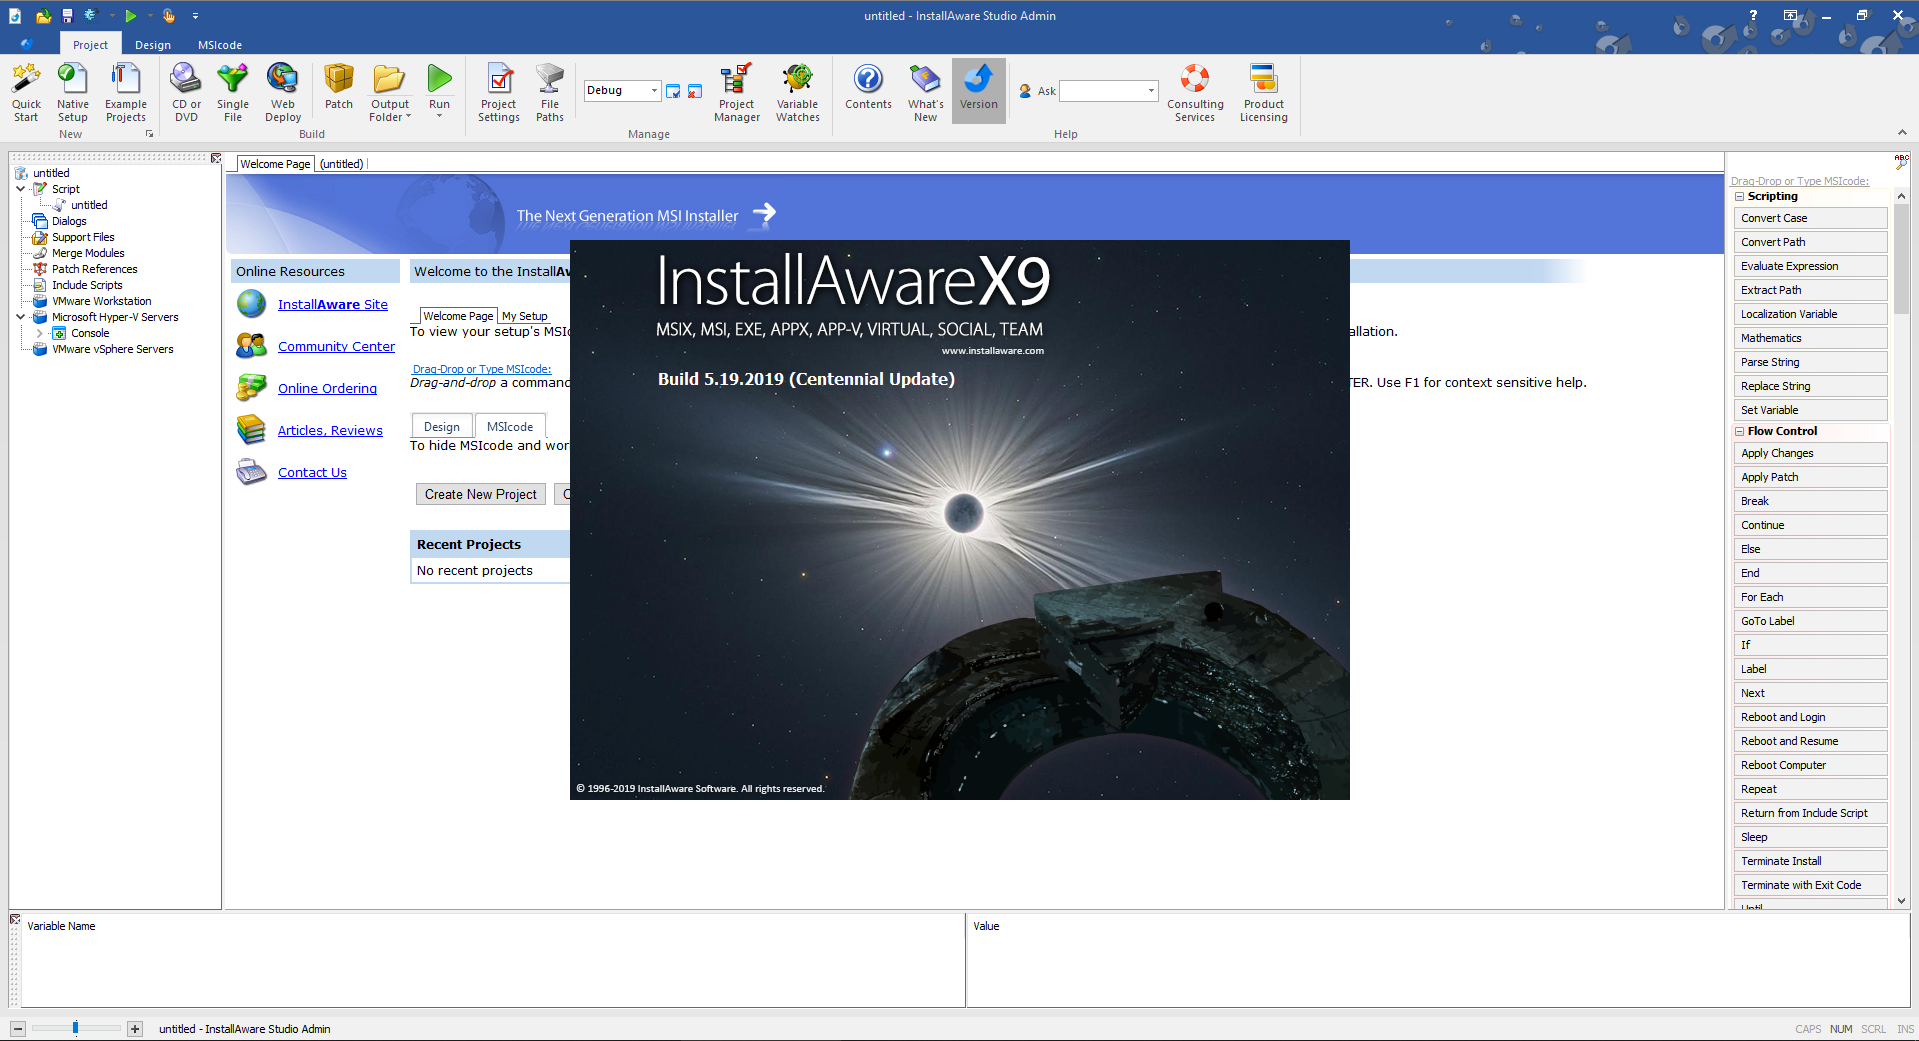
Task: Select the VMware vSphere Servers tree item
Action: point(113,349)
